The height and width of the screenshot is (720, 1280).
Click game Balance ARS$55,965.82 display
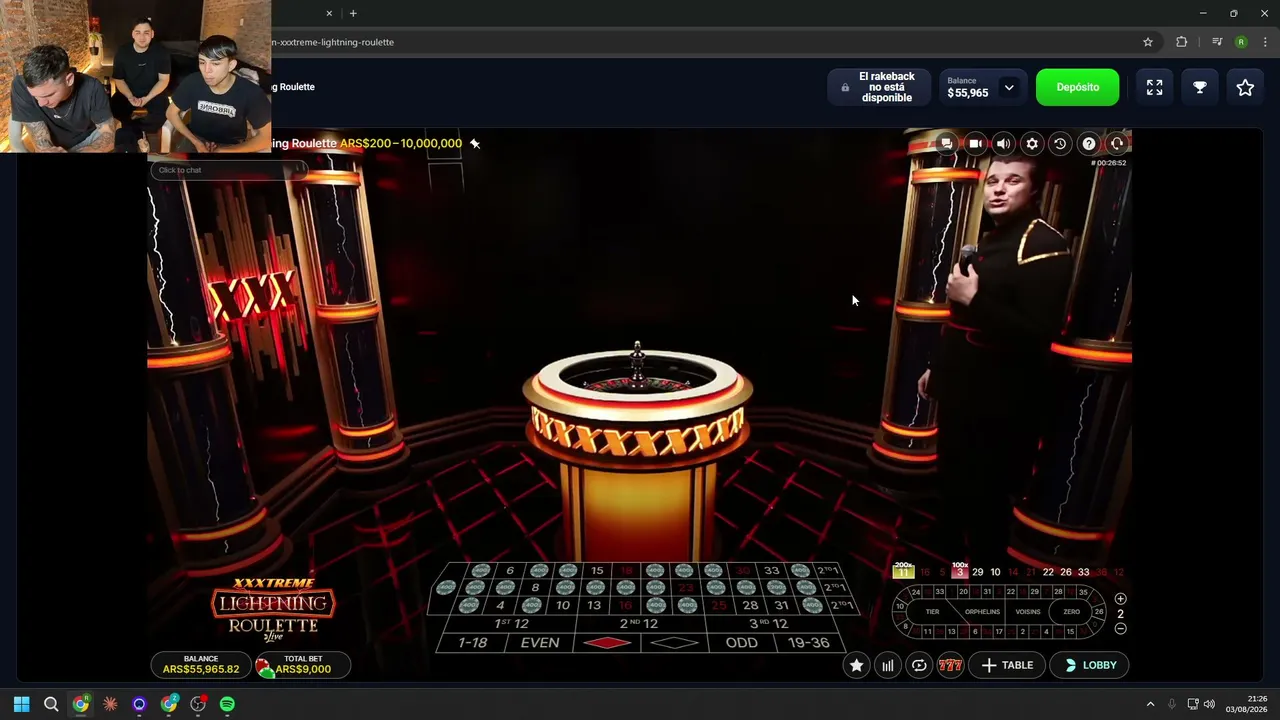(201, 665)
